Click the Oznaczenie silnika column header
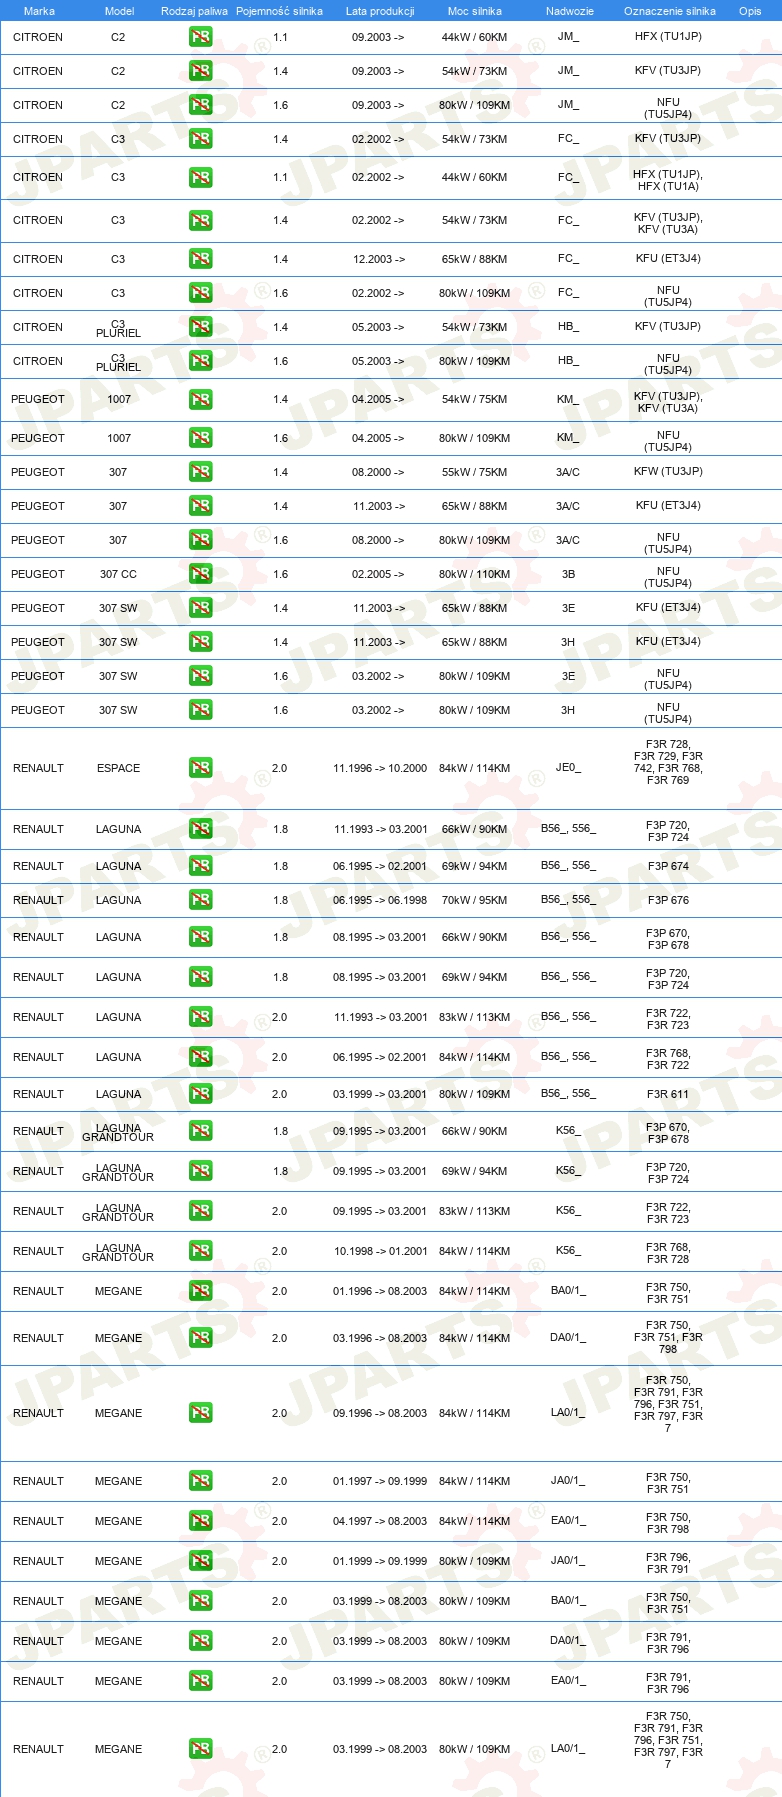The width and height of the screenshot is (782, 1797). pyautogui.click(x=670, y=11)
